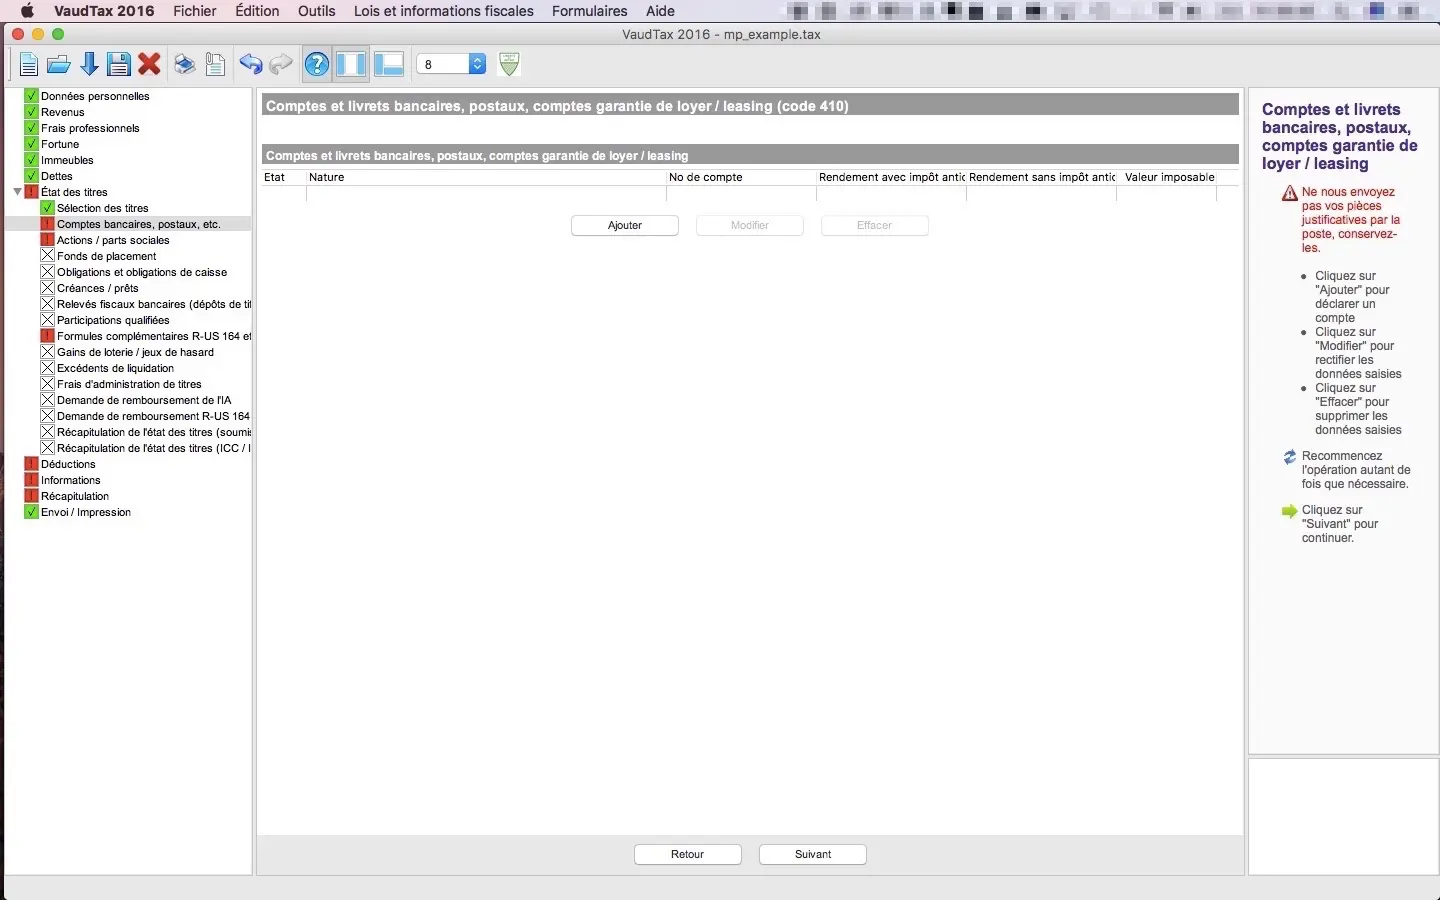Open Lois et informations fiscales menu

pos(444,11)
